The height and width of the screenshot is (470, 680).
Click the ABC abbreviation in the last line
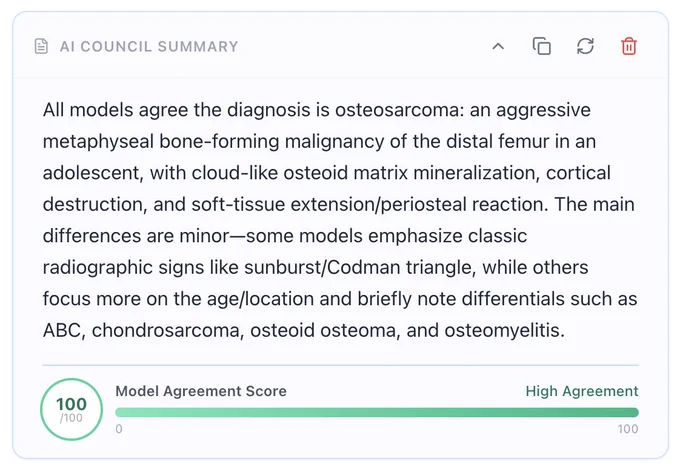[61, 330]
